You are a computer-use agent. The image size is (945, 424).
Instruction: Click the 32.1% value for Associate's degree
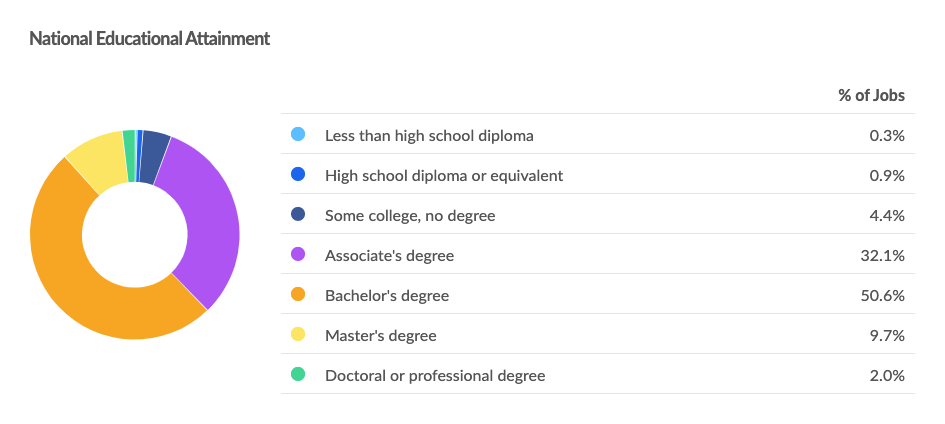click(x=883, y=255)
